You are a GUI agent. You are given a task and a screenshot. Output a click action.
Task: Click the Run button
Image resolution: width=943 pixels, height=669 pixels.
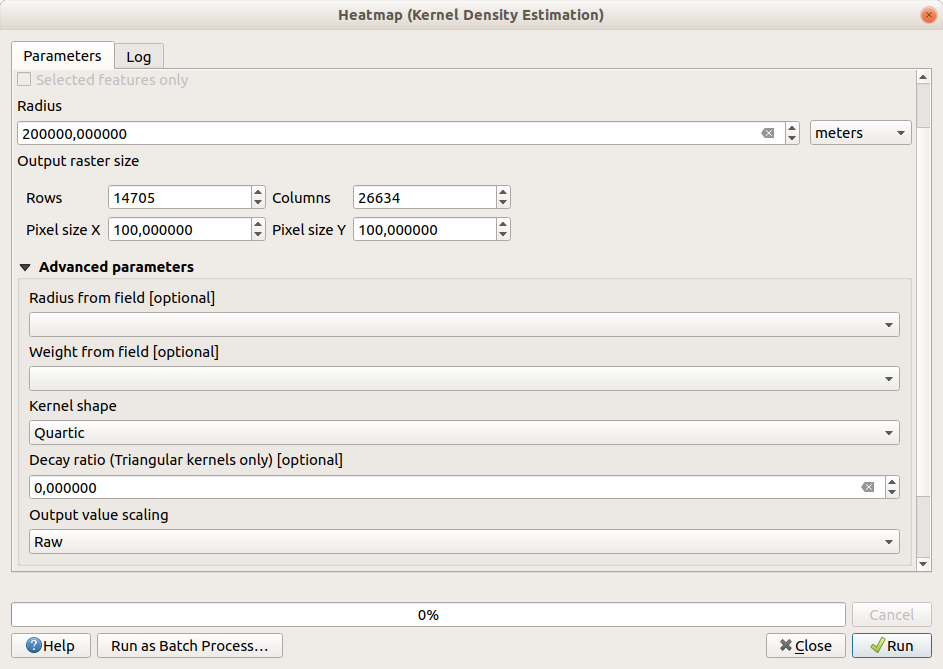(890, 646)
